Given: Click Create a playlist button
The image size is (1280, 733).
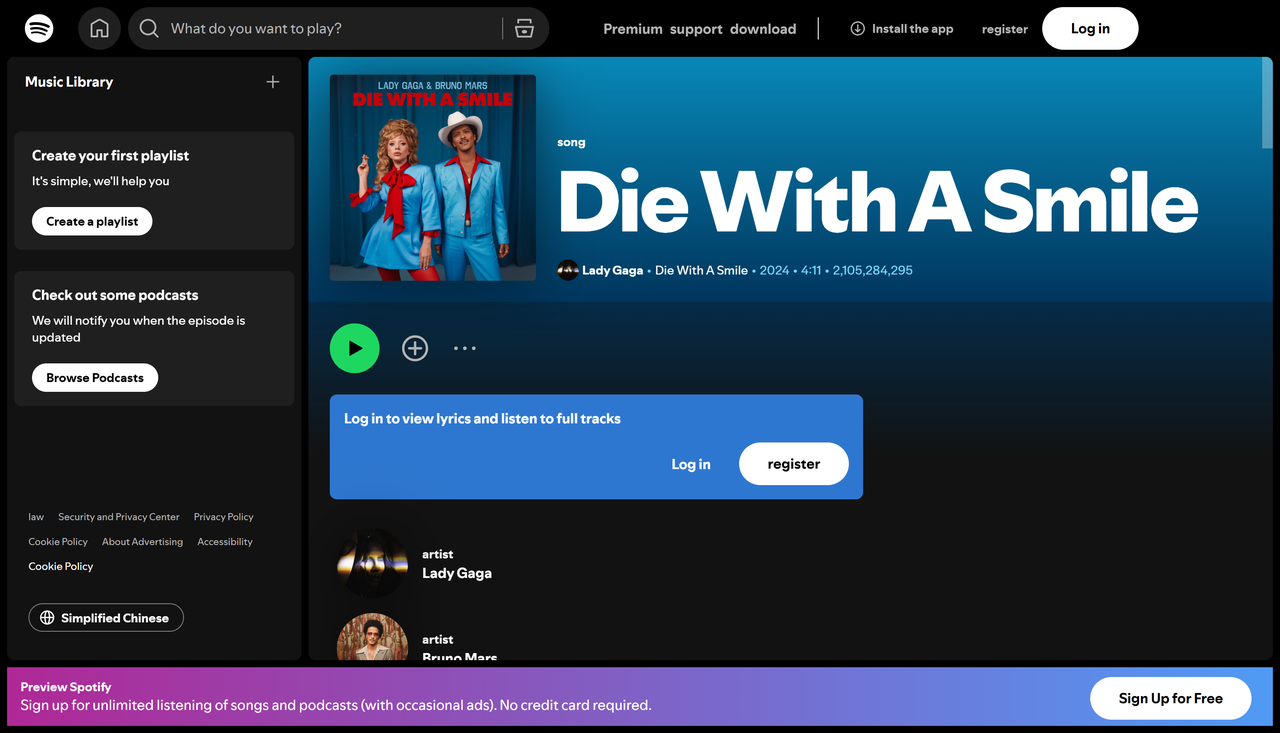Looking at the screenshot, I should point(92,221).
